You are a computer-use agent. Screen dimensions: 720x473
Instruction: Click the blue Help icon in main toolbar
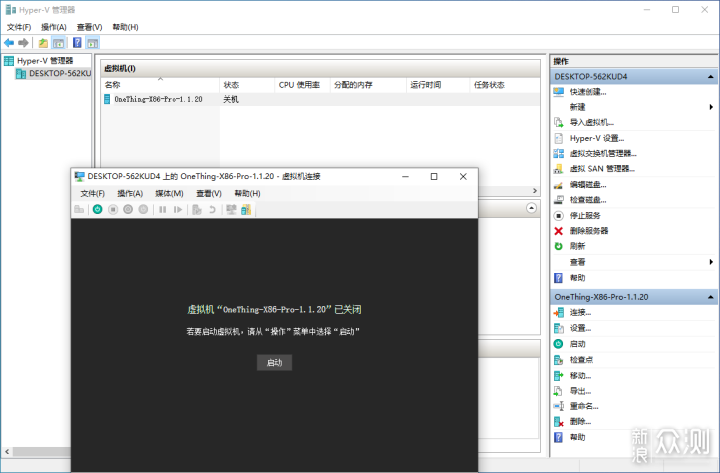[77, 43]
